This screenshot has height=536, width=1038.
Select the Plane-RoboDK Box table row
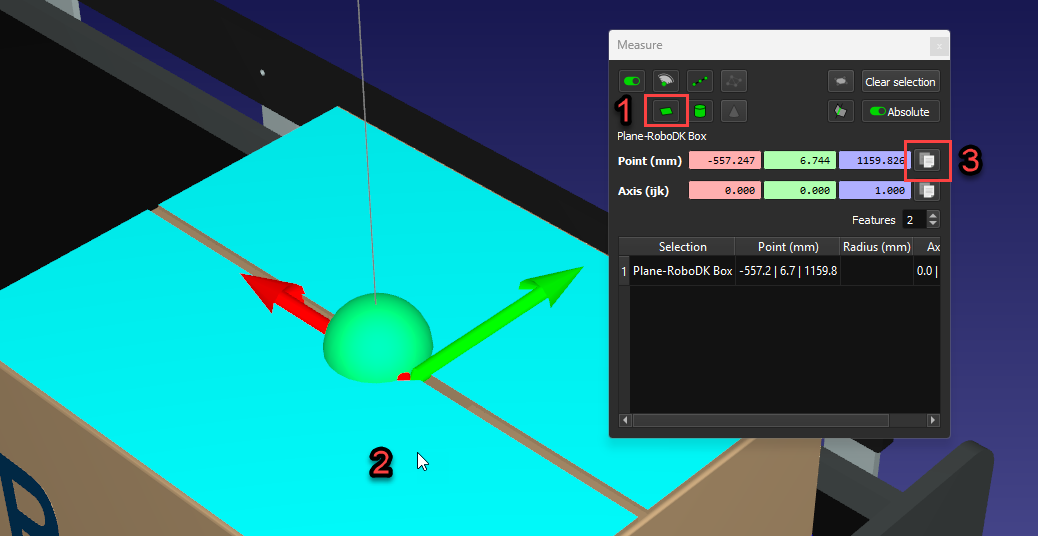[683, 271]
